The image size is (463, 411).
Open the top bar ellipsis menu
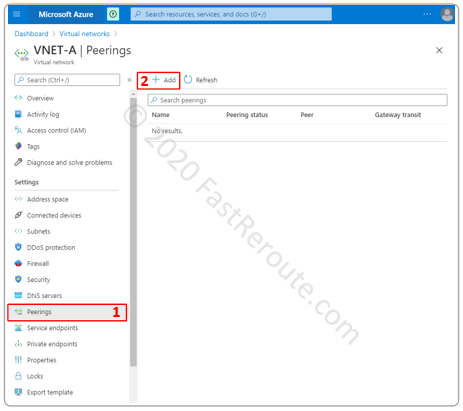tap(427, 14)
